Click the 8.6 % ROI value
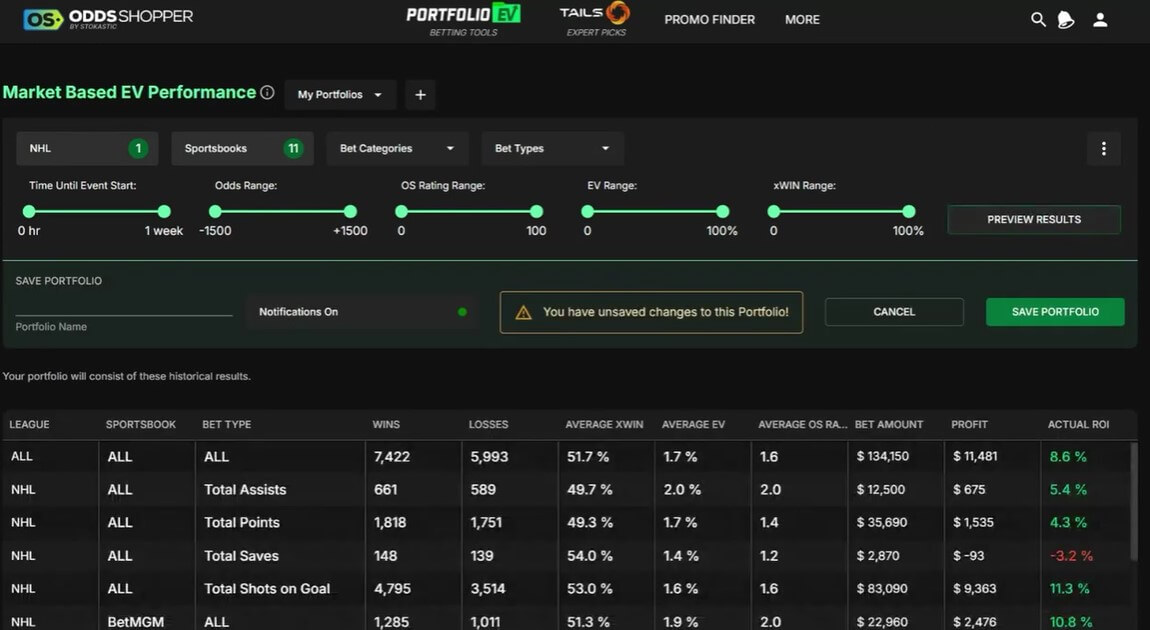1150x630 pixels. (1068, 457)
